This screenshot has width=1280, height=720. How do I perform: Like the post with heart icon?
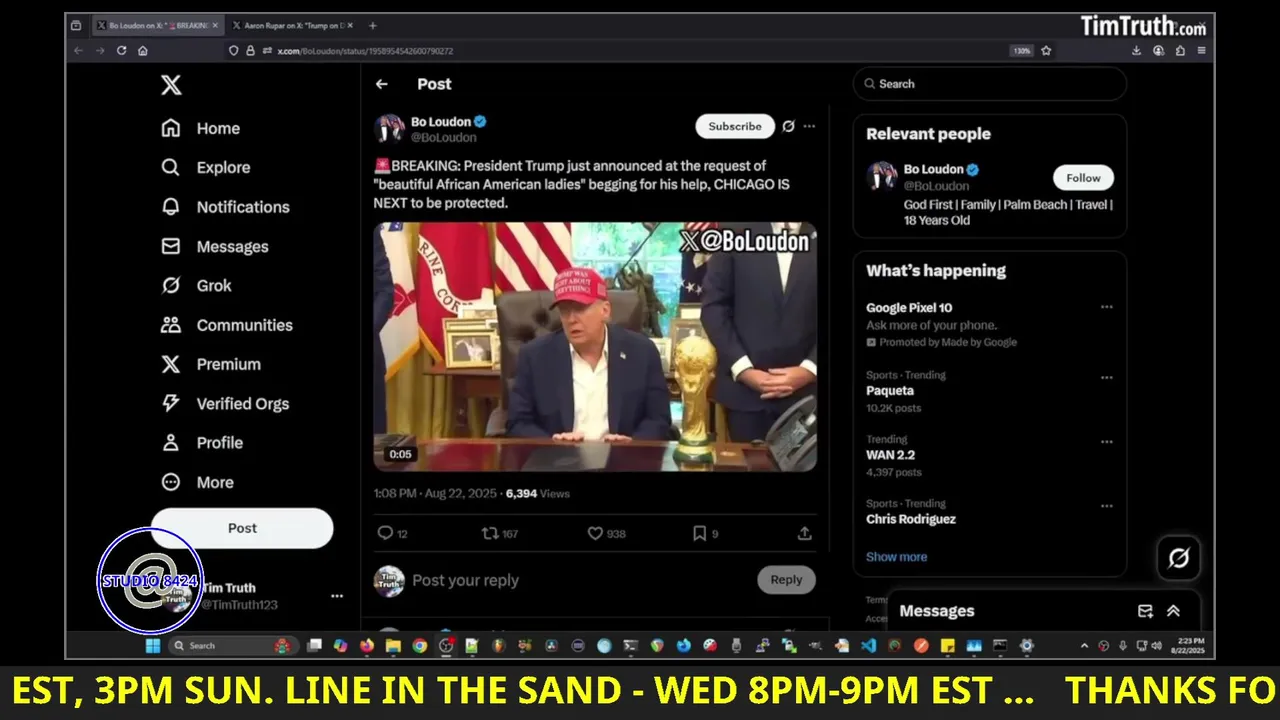point(594,534)
